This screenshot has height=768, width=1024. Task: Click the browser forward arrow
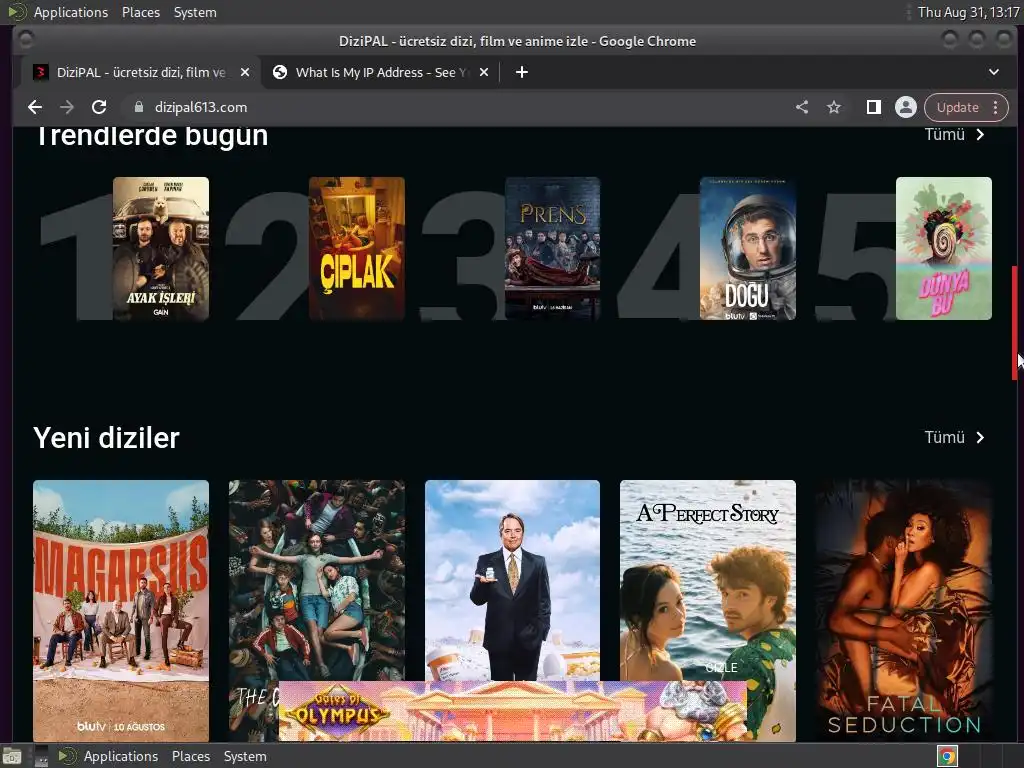pyautogui.click(x=67, y=107)
